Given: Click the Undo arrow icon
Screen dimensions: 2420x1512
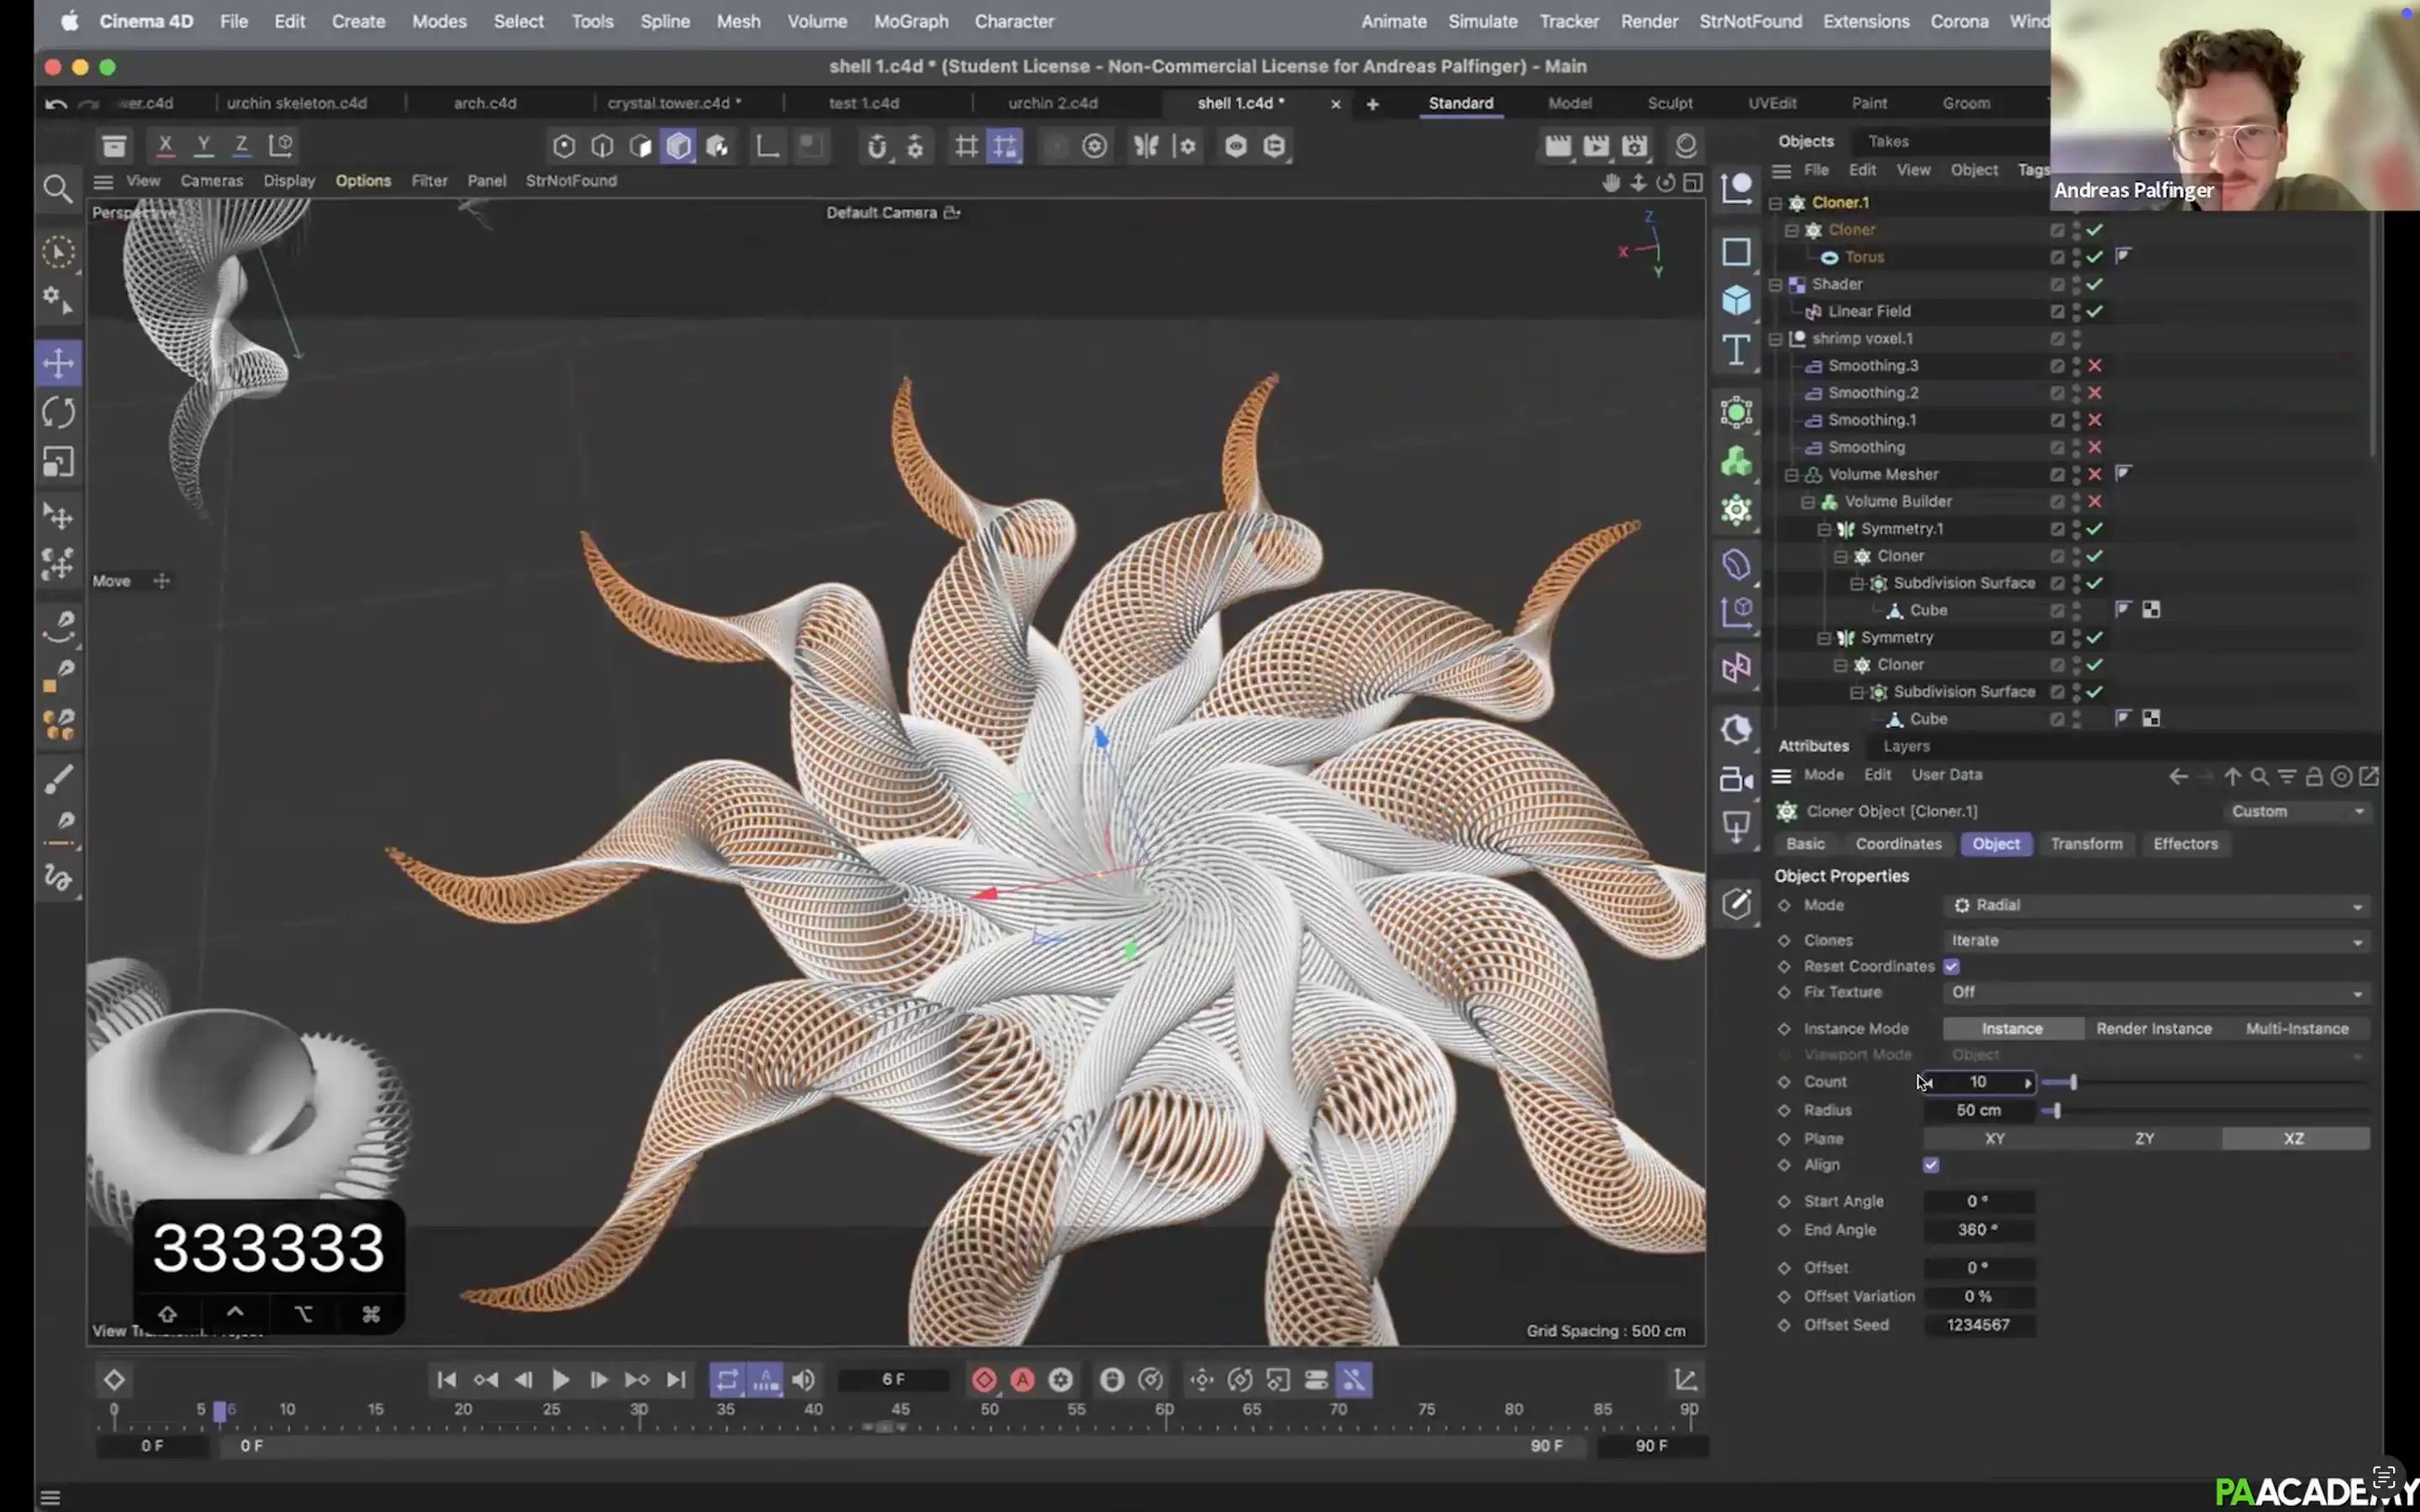Looking at the screenshot, I should 56,103.
